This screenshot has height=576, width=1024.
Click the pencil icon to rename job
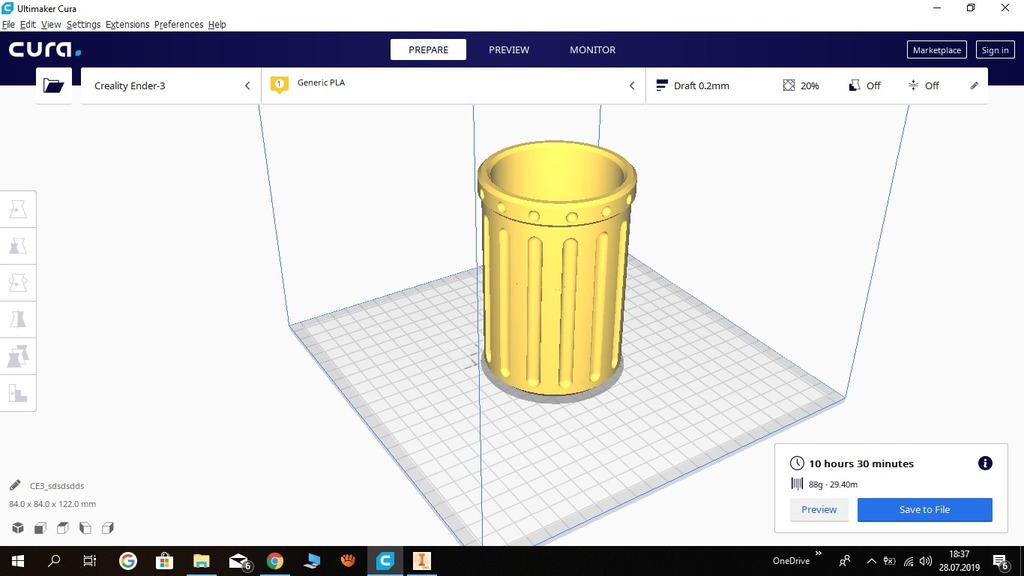15,485
